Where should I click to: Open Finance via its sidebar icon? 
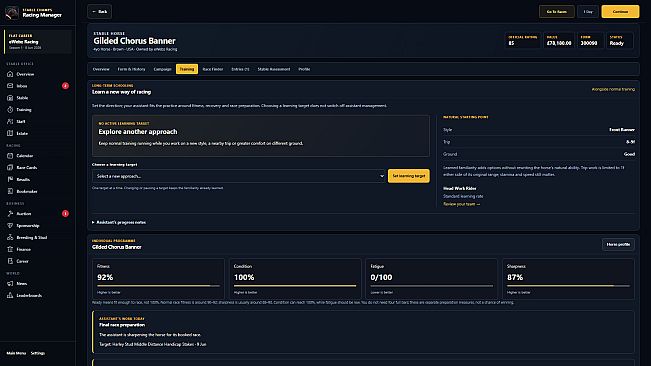point(10,249)
